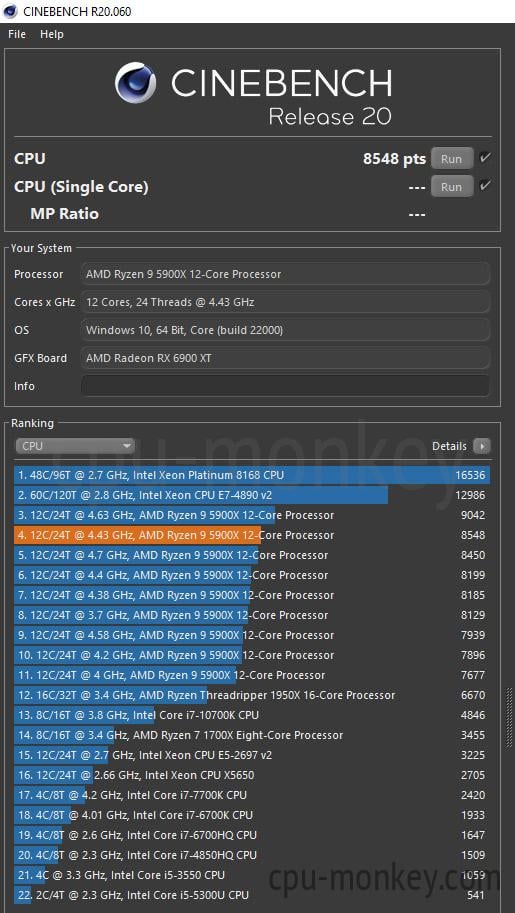This screenshot has height=913, width=515.
Task: Click the Cinebench sphere logo icon
Action: tap(135, 83)
